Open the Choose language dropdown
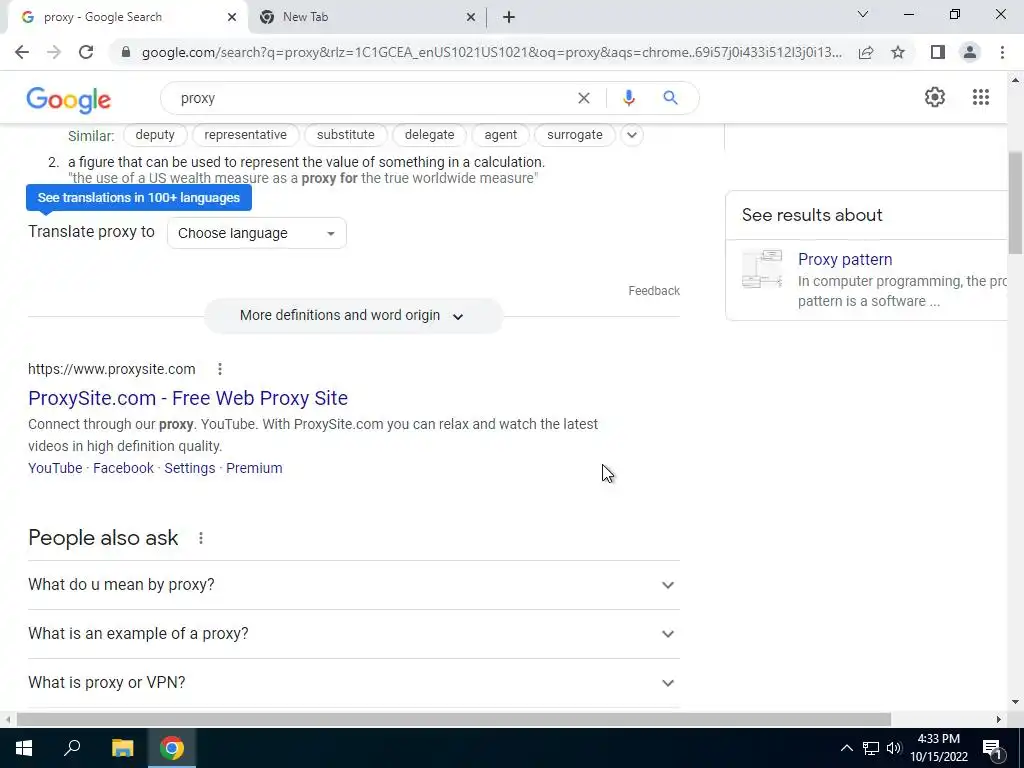 pyautogui.click(x=257, y=233)
